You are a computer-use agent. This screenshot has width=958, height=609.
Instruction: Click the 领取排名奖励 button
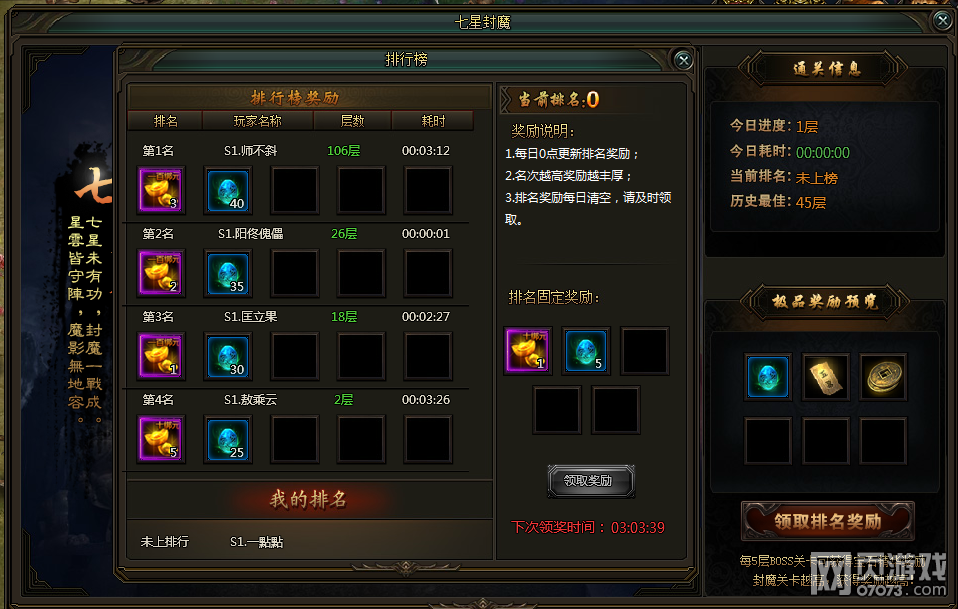tap(828, 521)
